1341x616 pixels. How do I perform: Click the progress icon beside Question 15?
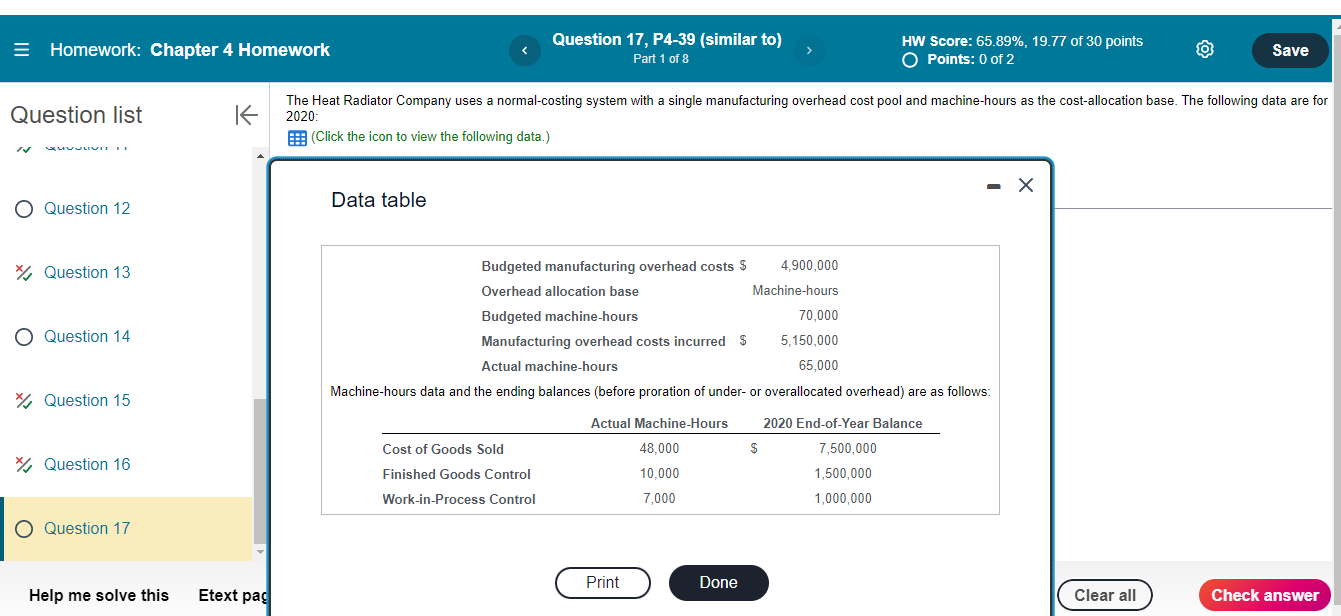tap(22, 400)
